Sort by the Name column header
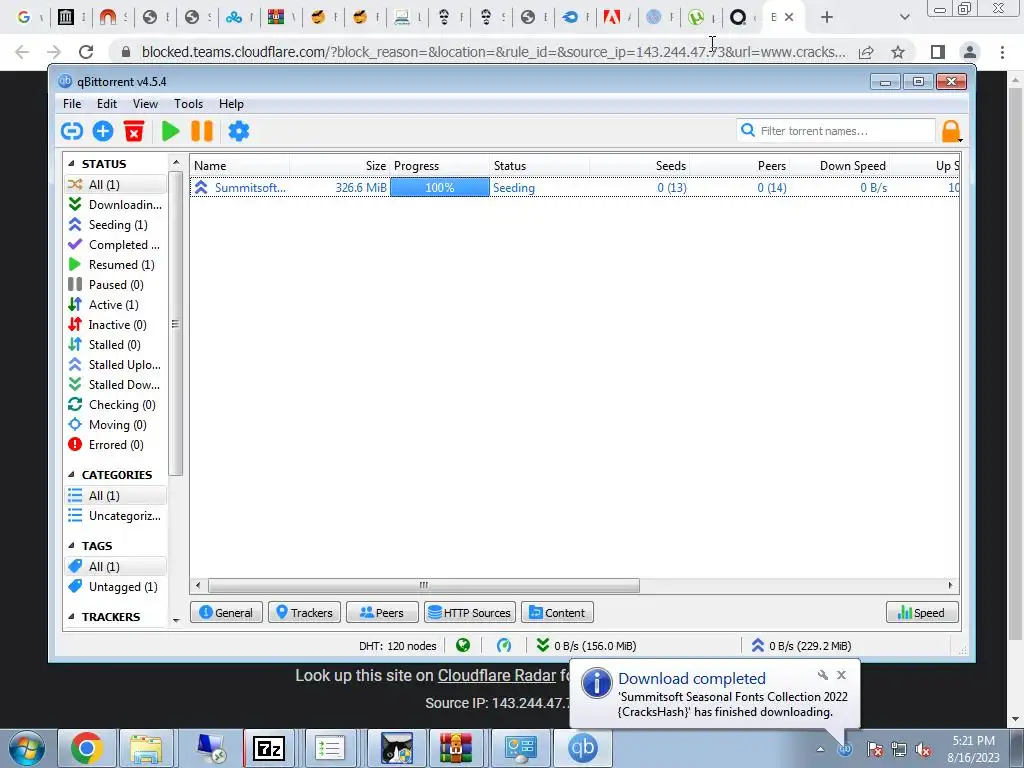The width and height of the screenshot is (1024, 768). 239,166
